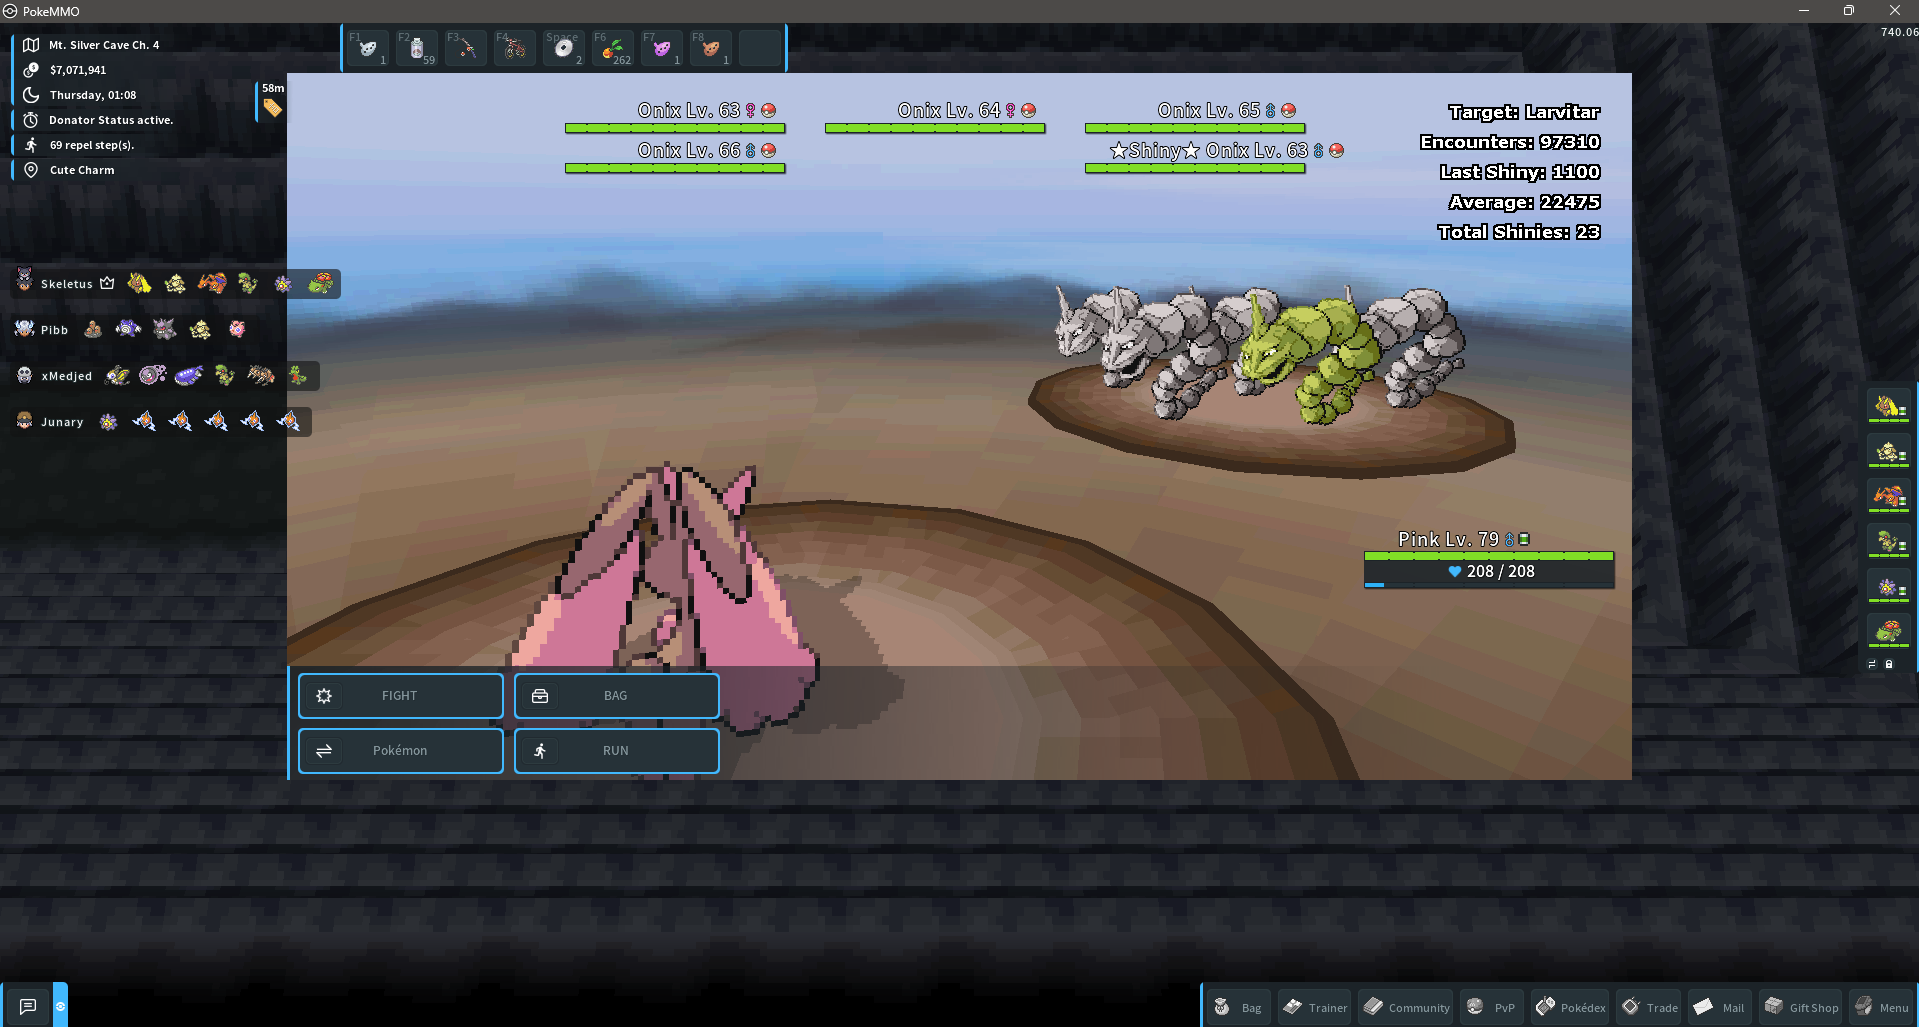Click the map icon beside Mt. Silver Cave

coord(31,45)
